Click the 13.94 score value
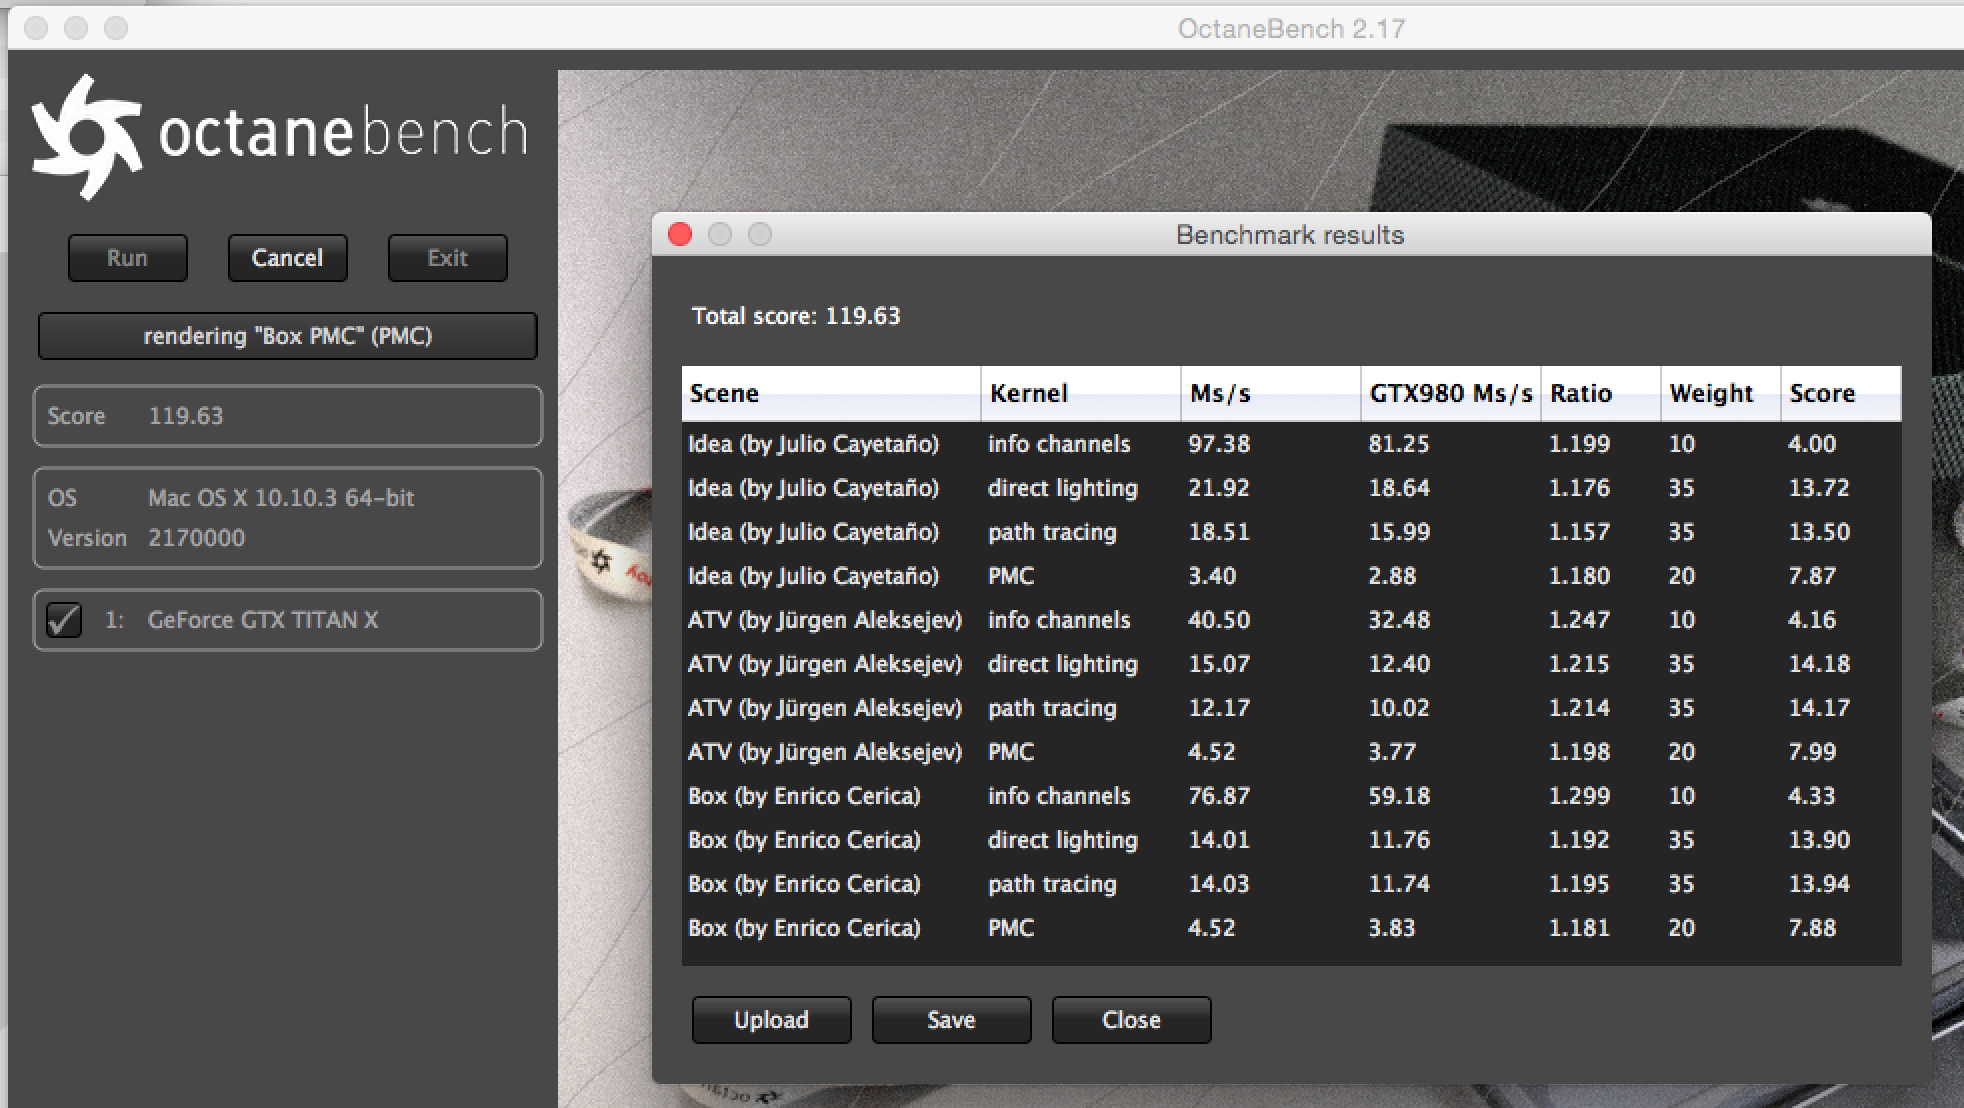This screenshot has height=1108, width=1964. [1819, 884]
